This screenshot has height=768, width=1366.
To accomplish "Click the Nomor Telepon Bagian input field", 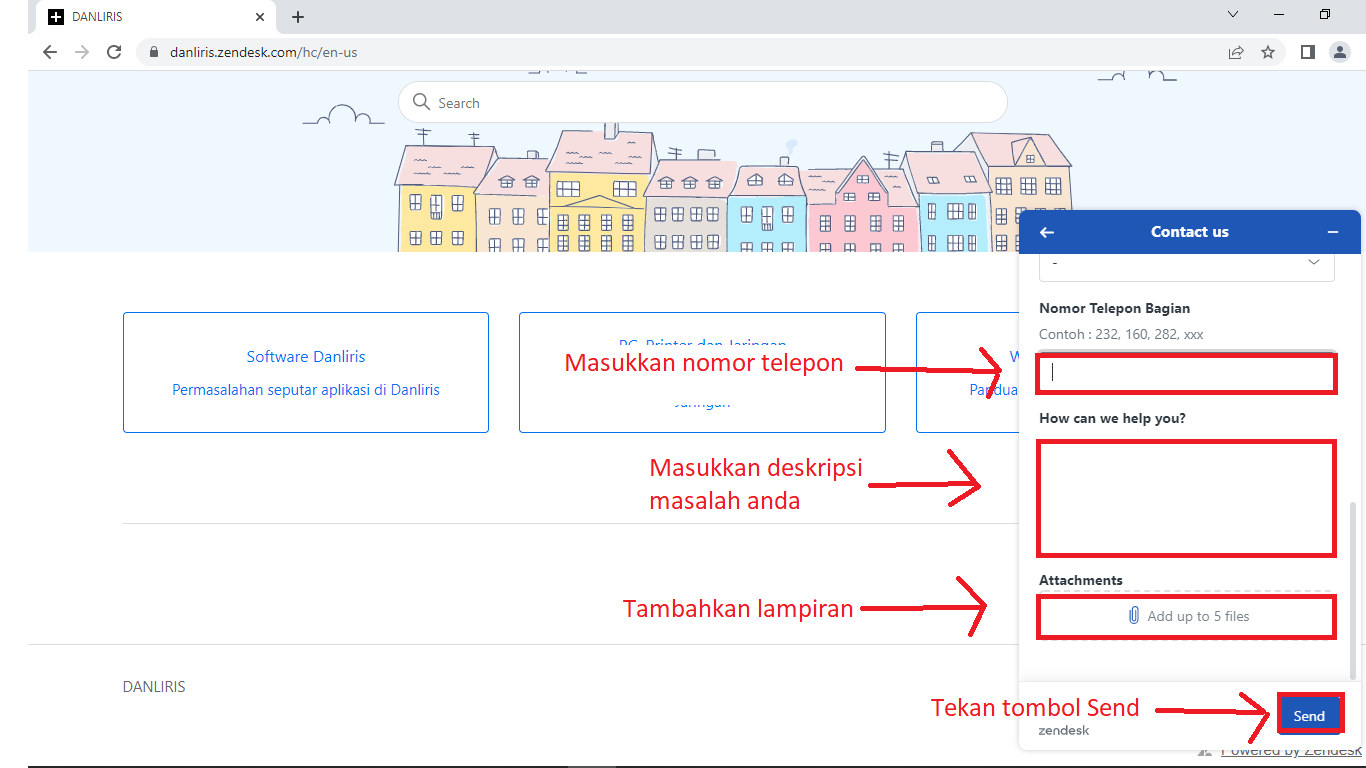I will tap(1185, 373).
